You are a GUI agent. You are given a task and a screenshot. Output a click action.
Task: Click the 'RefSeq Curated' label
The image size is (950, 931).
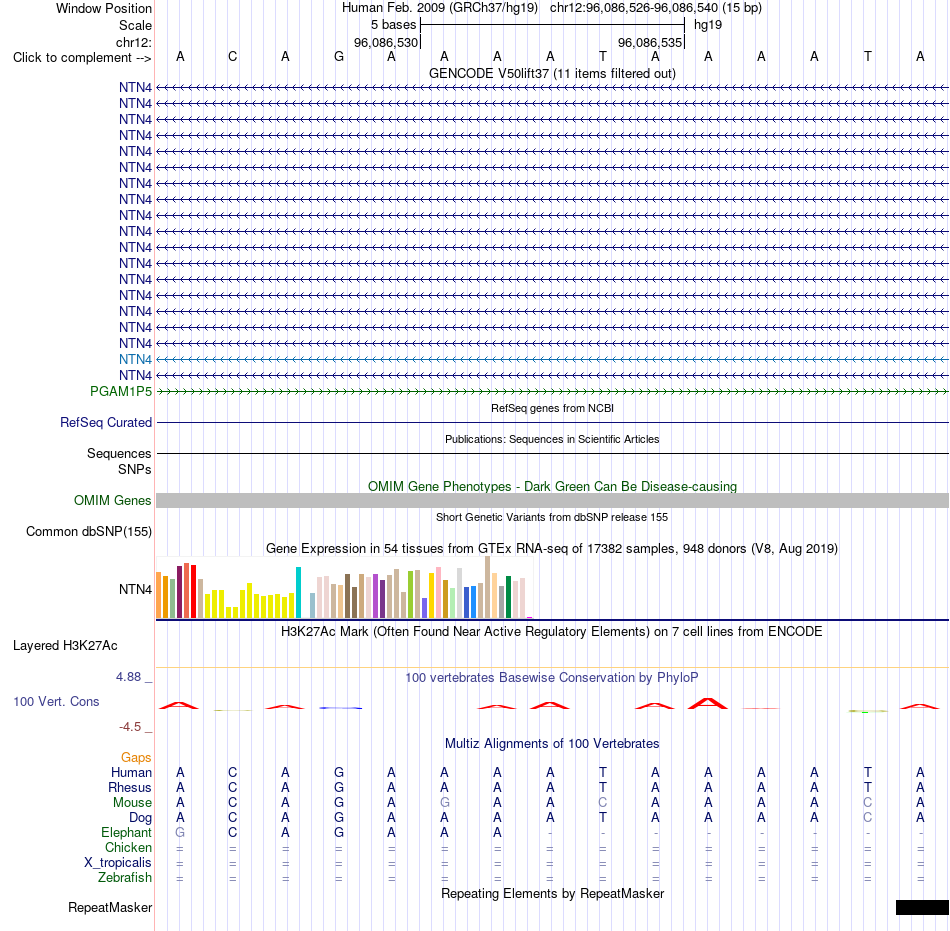(105, 422)
